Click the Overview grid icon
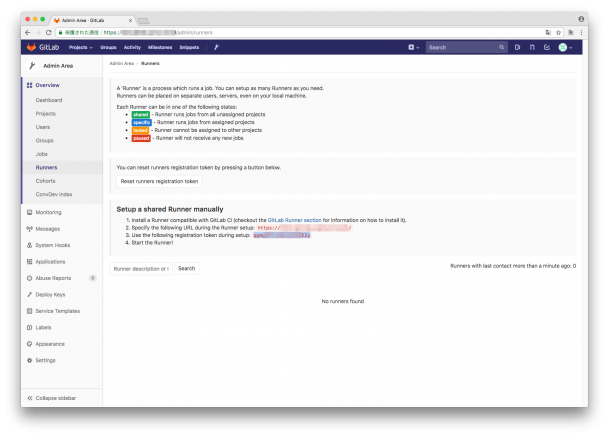 (x=30, y=85)
